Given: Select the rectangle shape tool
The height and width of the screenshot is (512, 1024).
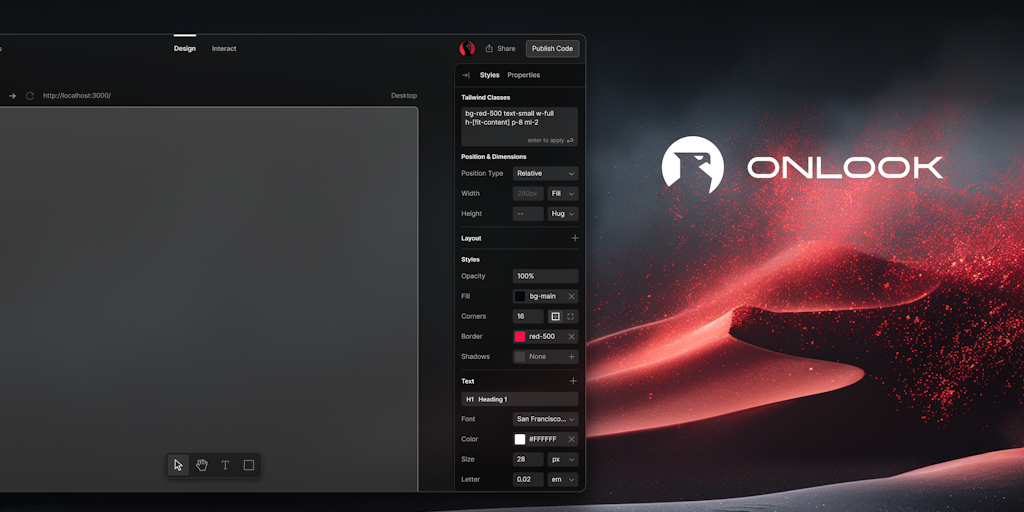Looking at the screenshot, I should (x=249, y=465).
